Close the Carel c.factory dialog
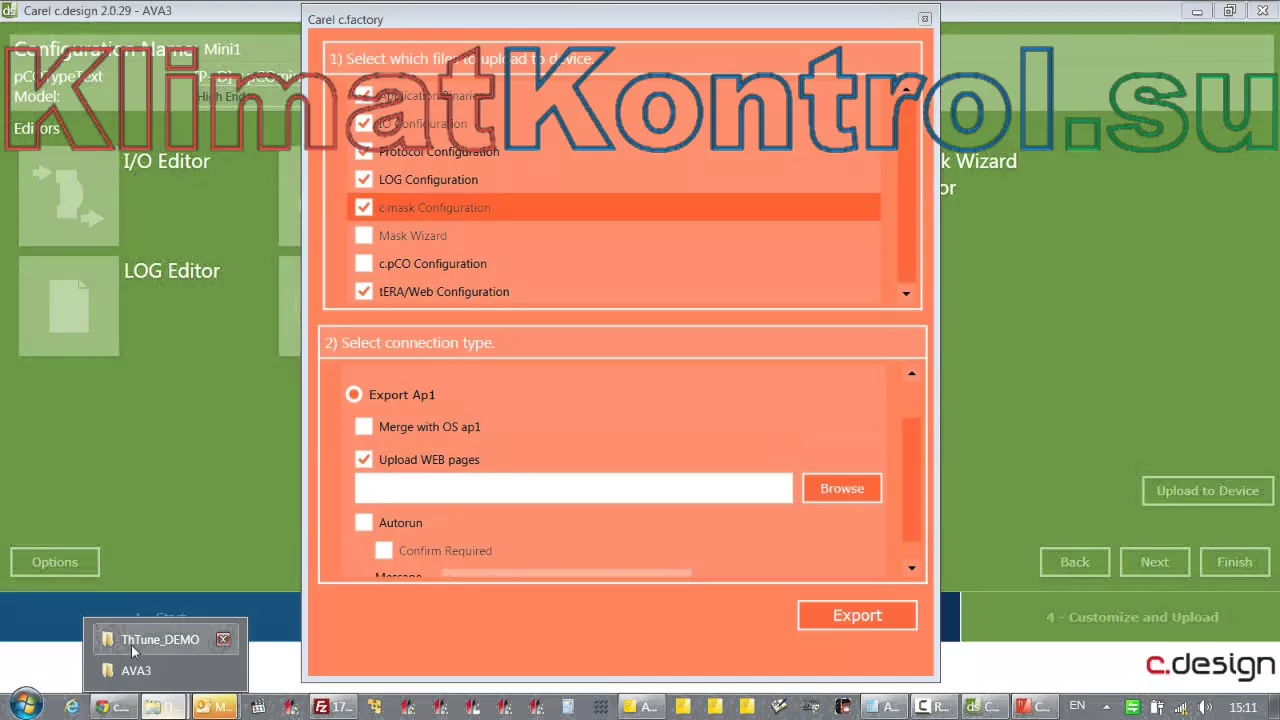 coord(924,19)
